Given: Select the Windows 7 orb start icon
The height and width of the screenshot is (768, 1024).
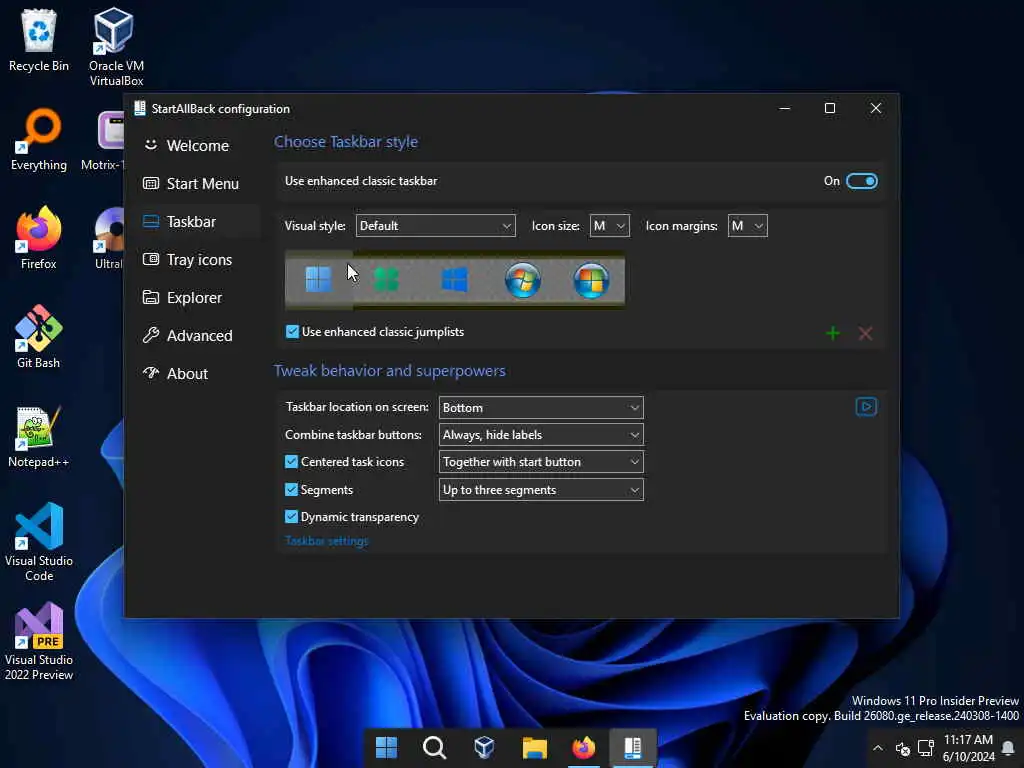Looking at the screenshot, I should click(x=522, y=280).
